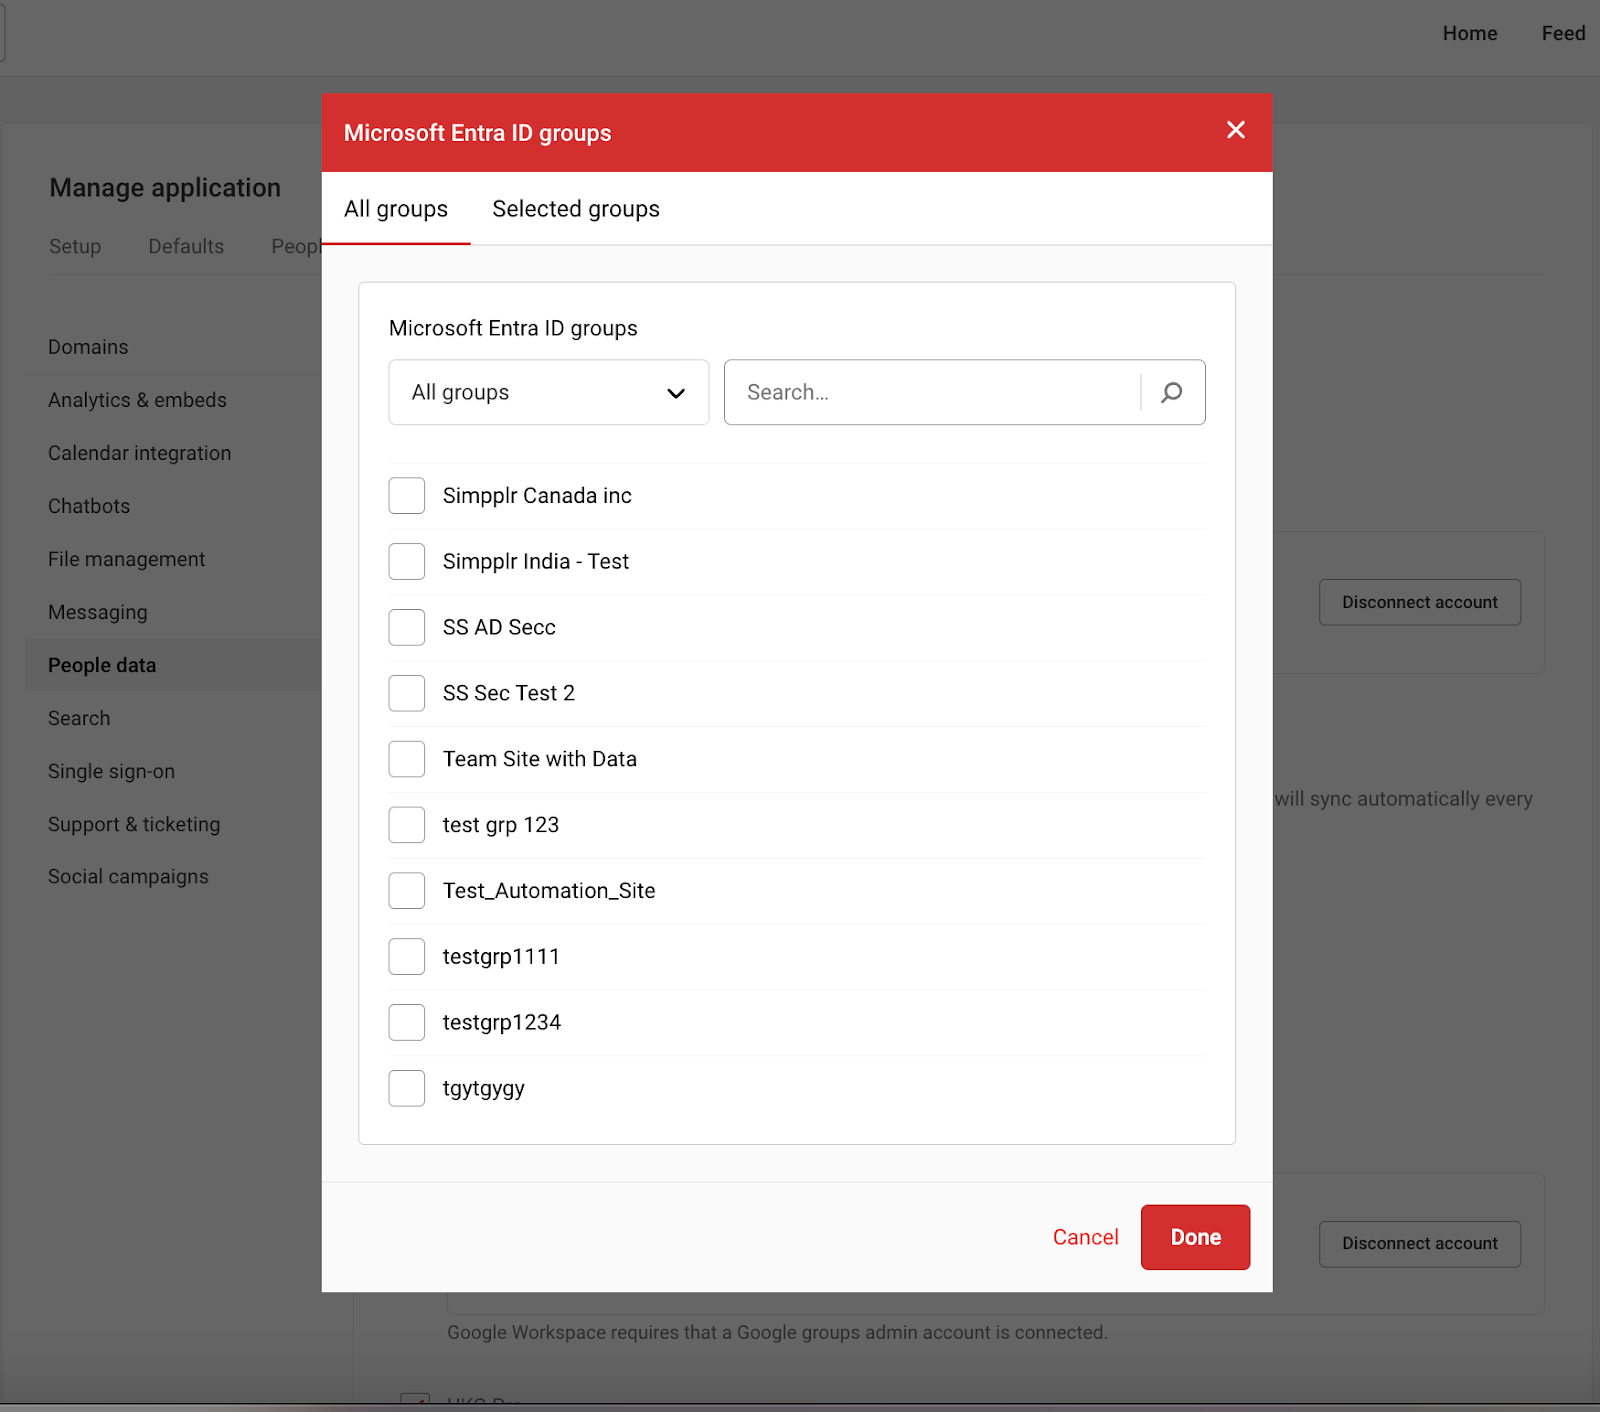Click the Team Site with Data label
1600x1412 pixels.
click(x=540, y=759)
